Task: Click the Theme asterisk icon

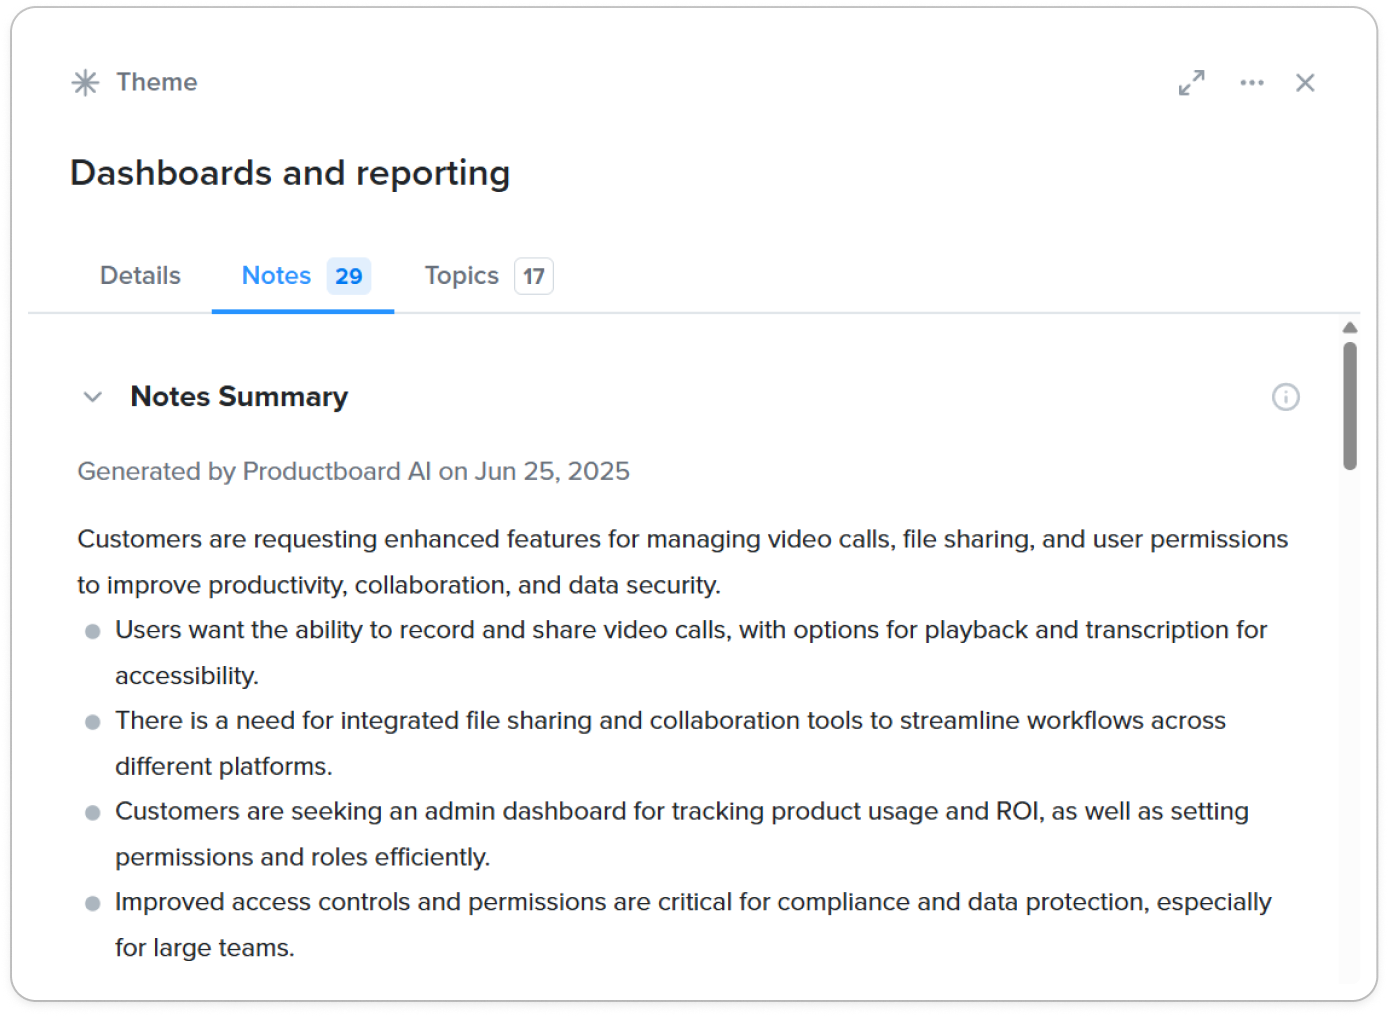Action: tap(86, 82)
